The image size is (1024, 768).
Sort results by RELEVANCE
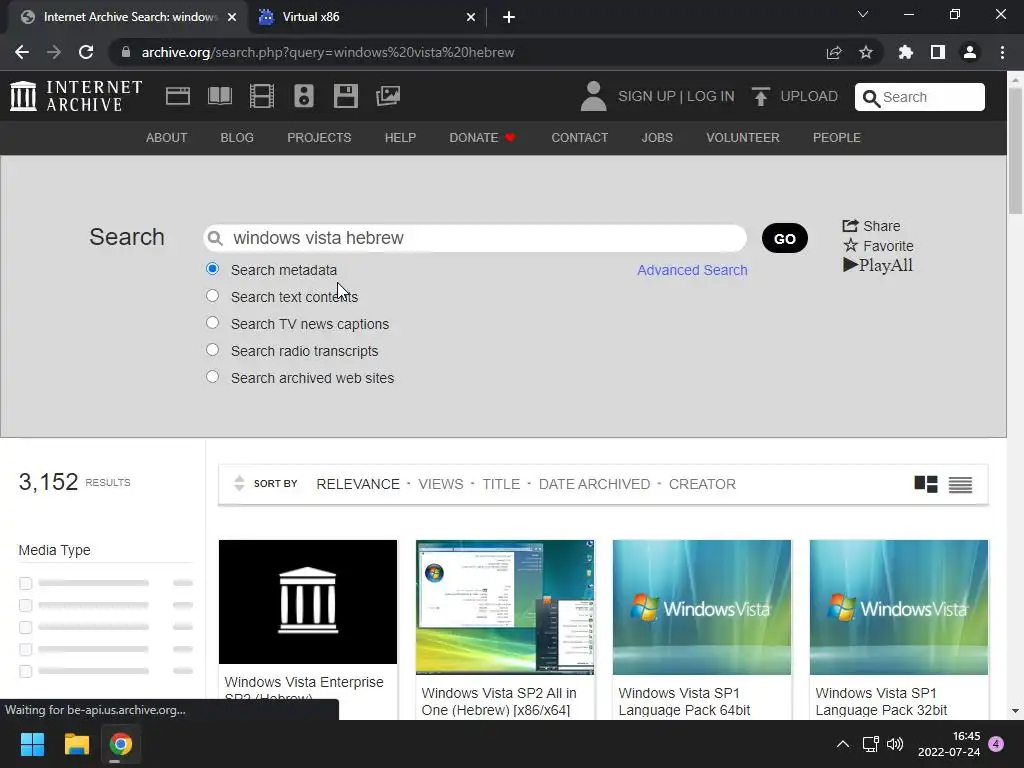[x=358, y=484]
